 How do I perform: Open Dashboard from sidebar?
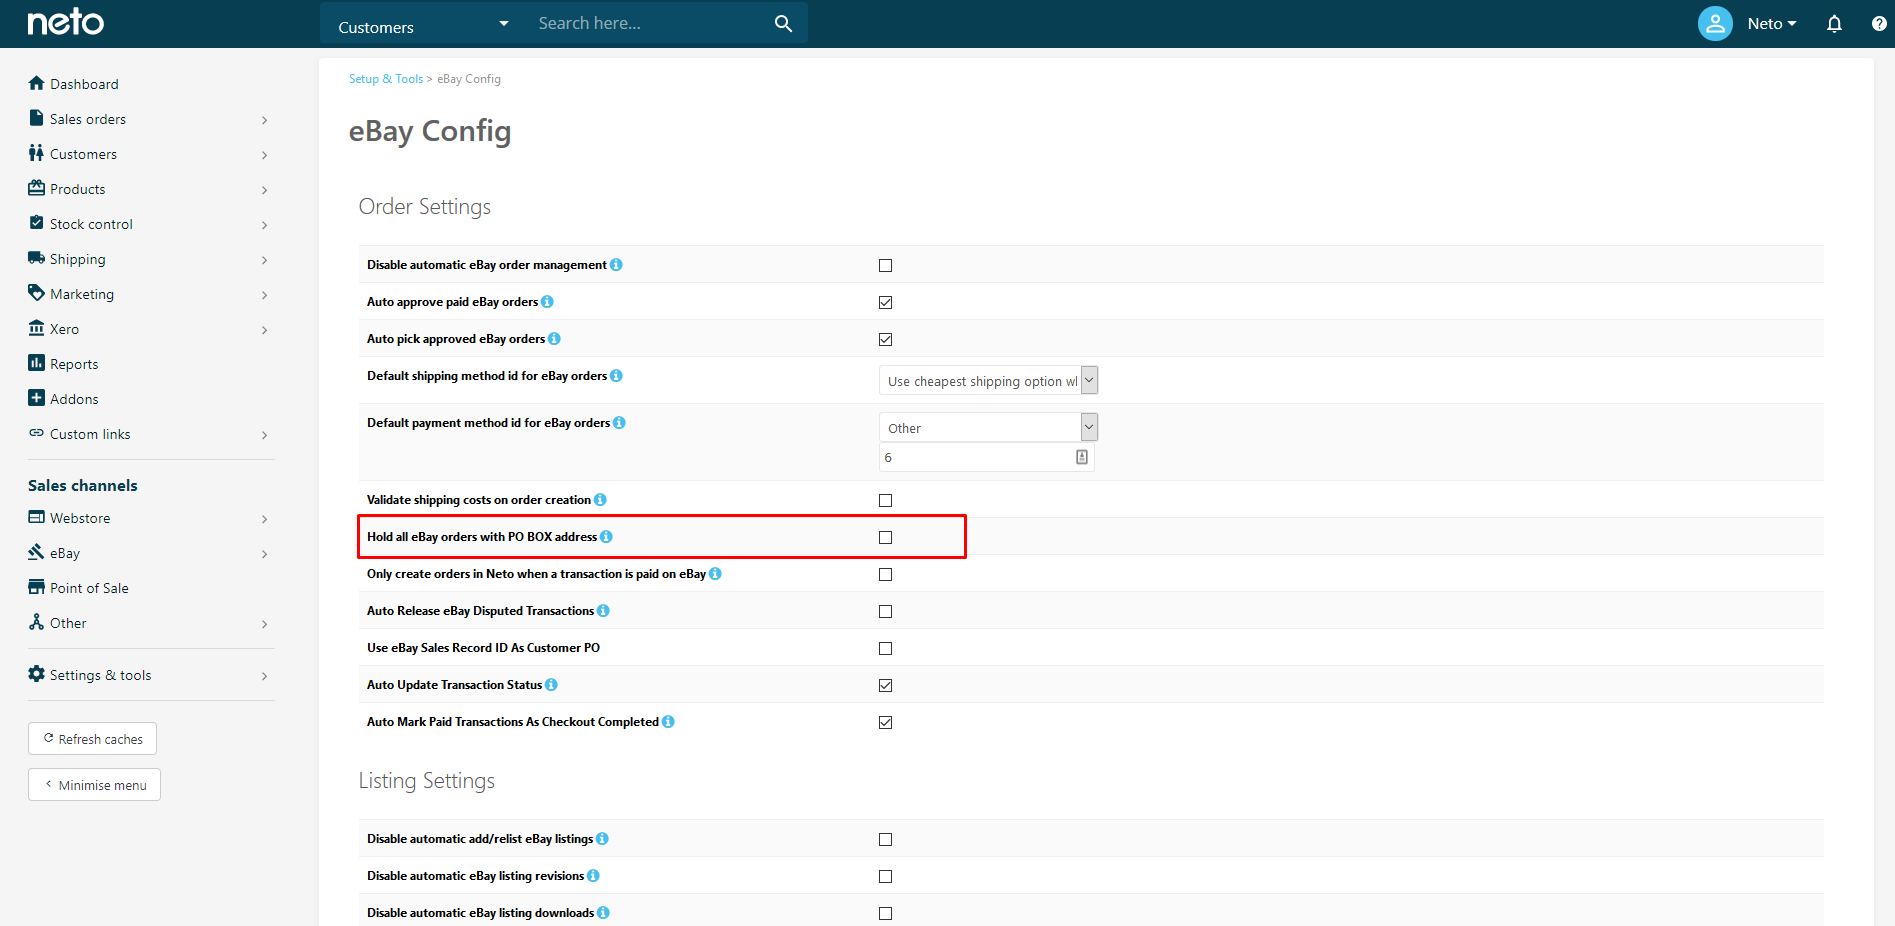click(84, 84)
